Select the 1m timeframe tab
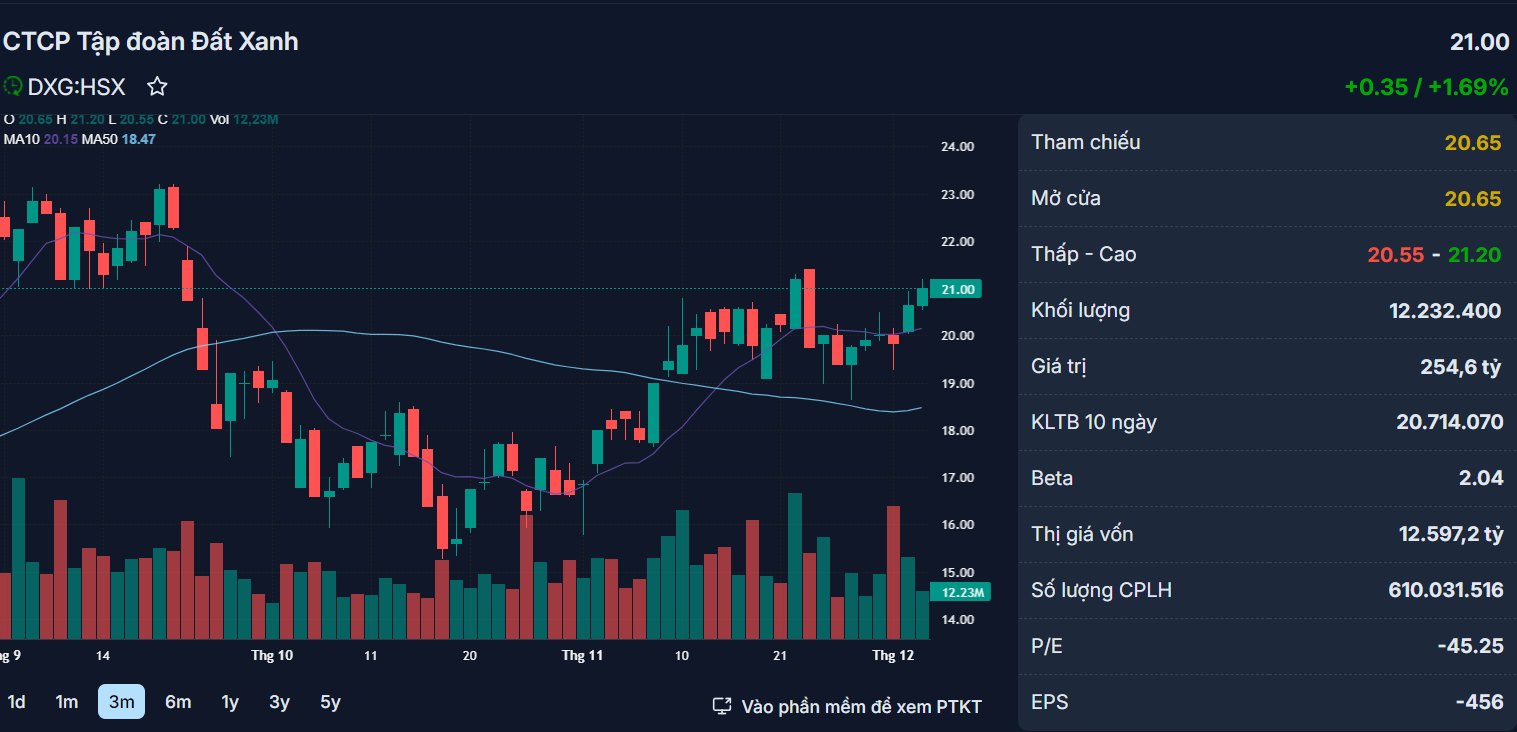Image resolution: width=1517 pixels, height=732 pixels. (67, 702)
